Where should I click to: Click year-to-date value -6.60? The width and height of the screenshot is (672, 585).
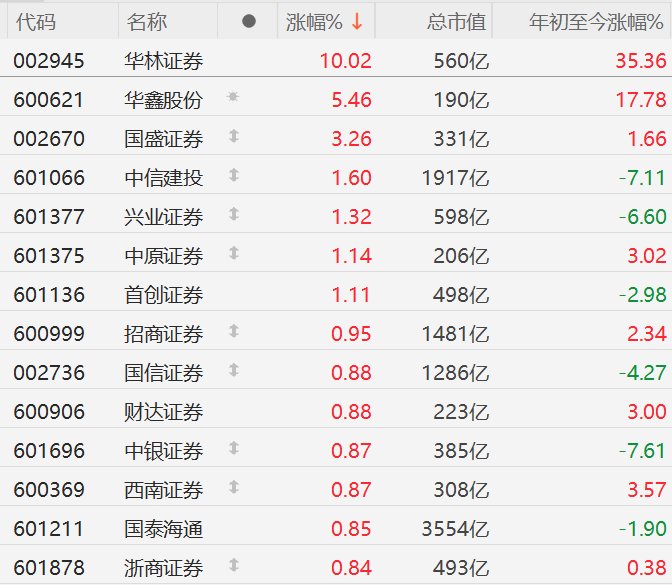click(642, 217)
